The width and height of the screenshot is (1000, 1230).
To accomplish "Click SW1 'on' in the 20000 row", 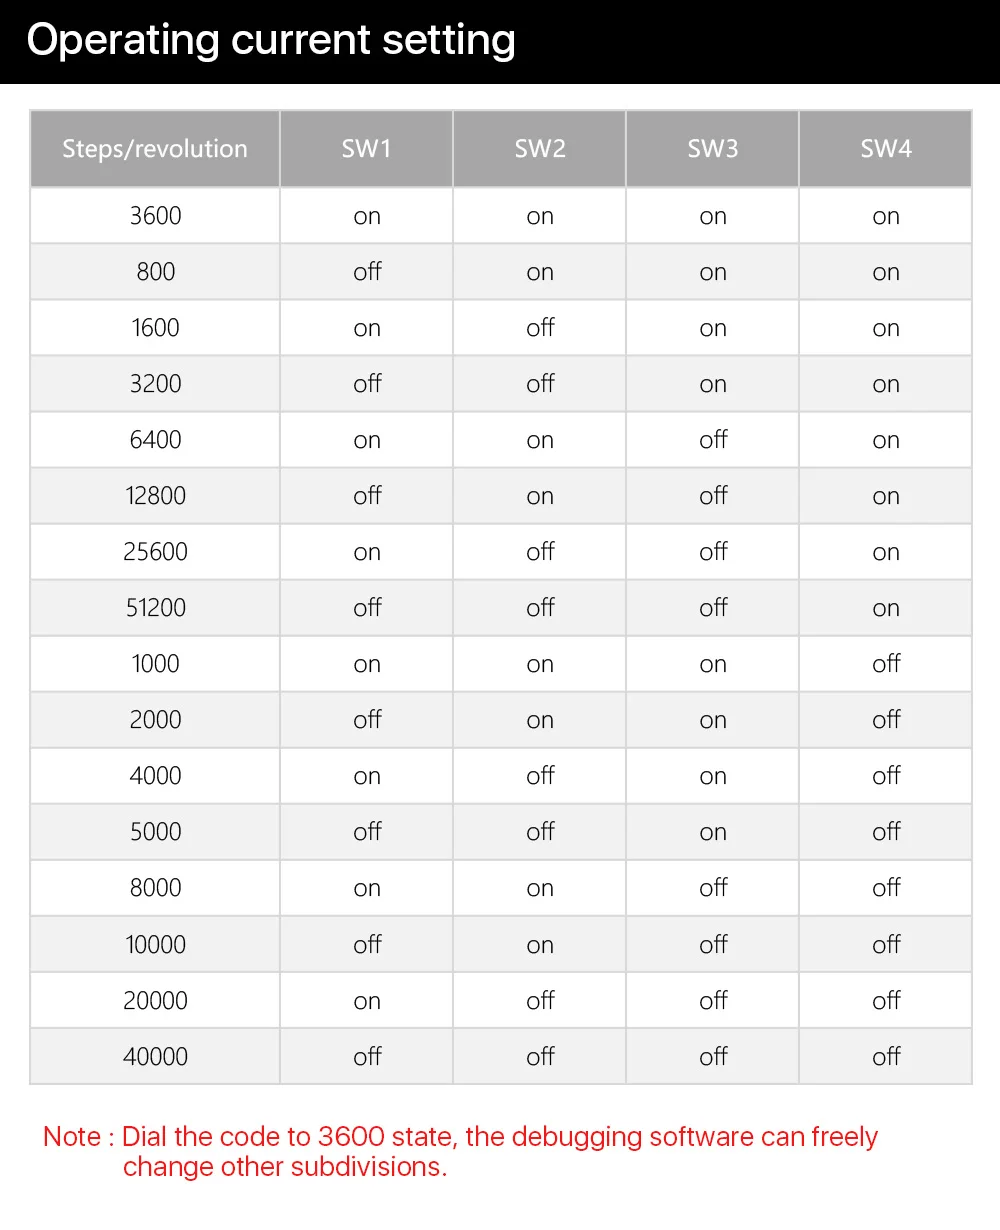I will [367, 1000].
